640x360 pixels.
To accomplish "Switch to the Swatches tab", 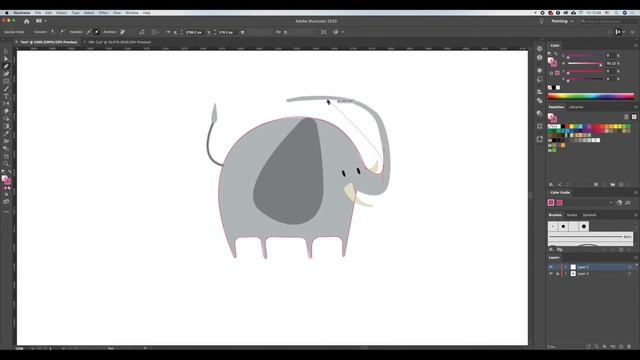I will [x=556, y=107].
